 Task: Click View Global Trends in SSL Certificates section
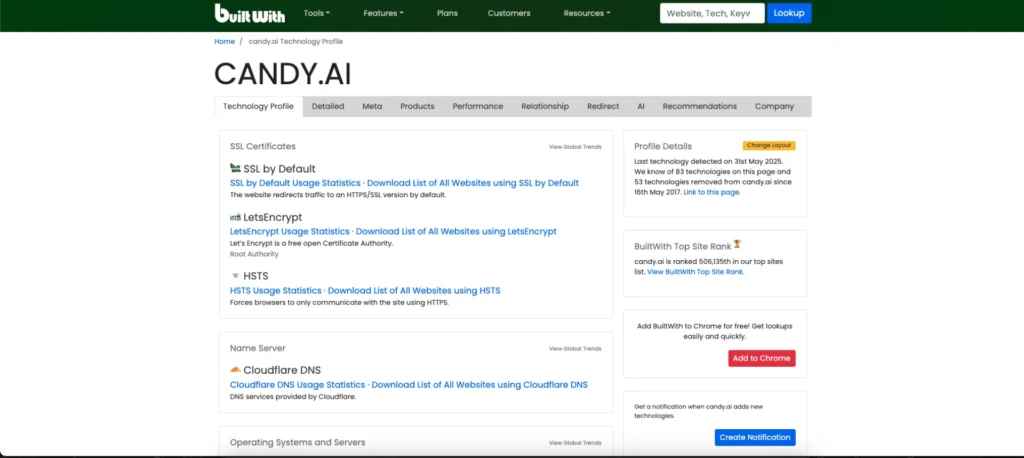(x=575, y=147)
